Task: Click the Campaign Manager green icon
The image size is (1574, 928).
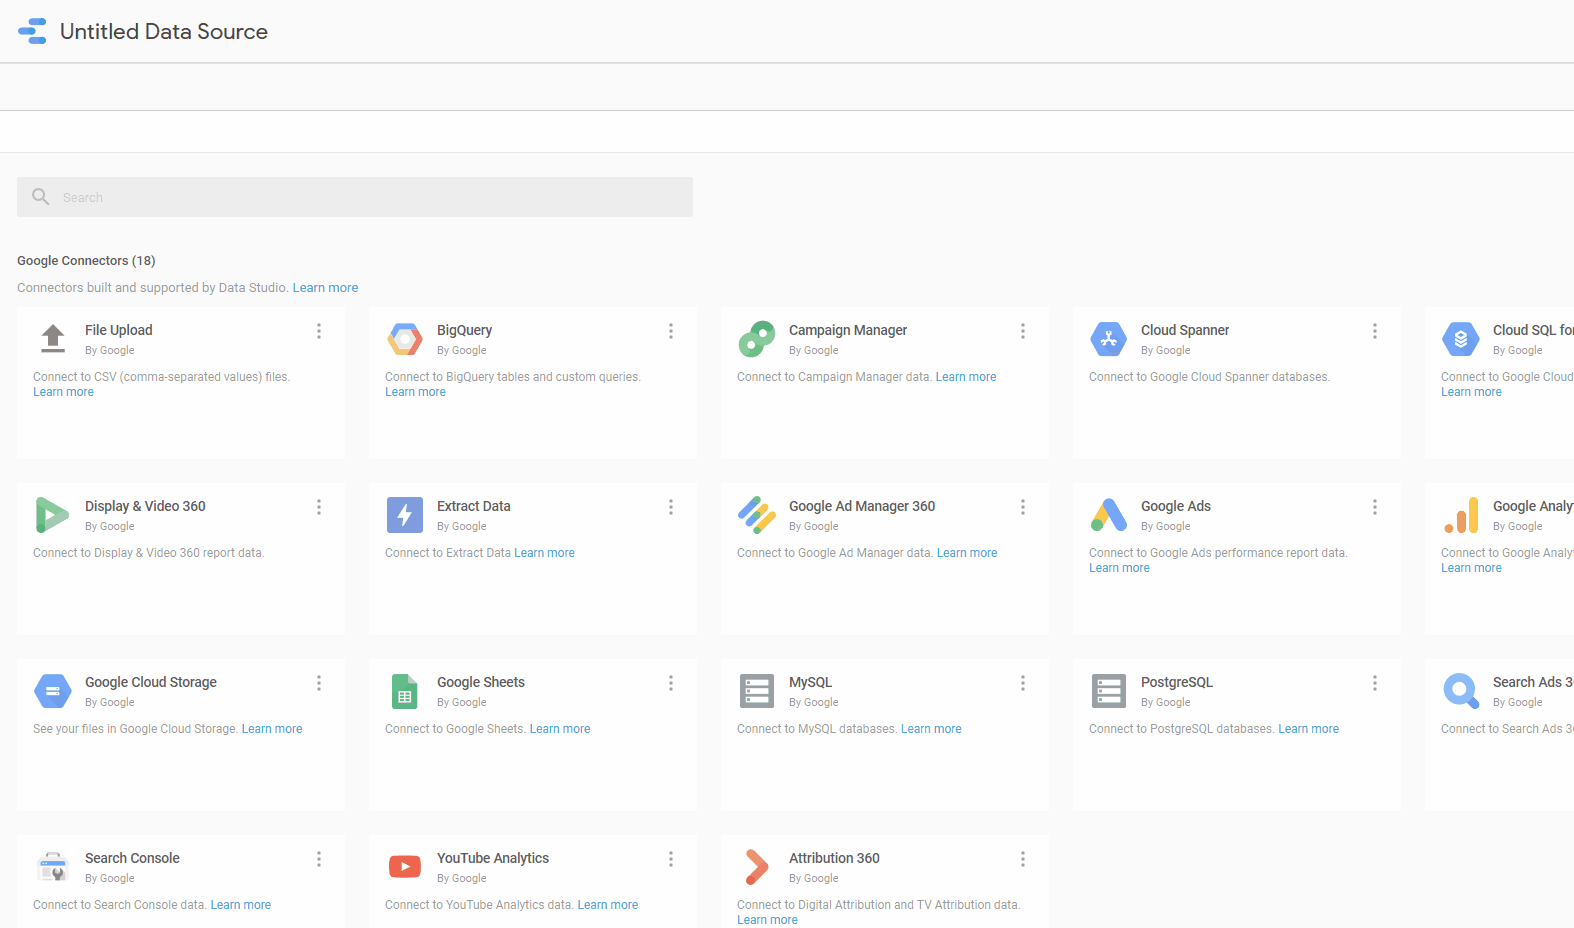Action: [757, 339]
